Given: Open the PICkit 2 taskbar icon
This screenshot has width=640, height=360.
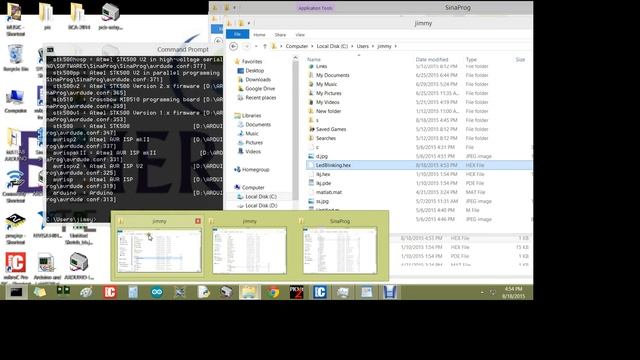Looking at the screenshot, I should click(296, 292).
